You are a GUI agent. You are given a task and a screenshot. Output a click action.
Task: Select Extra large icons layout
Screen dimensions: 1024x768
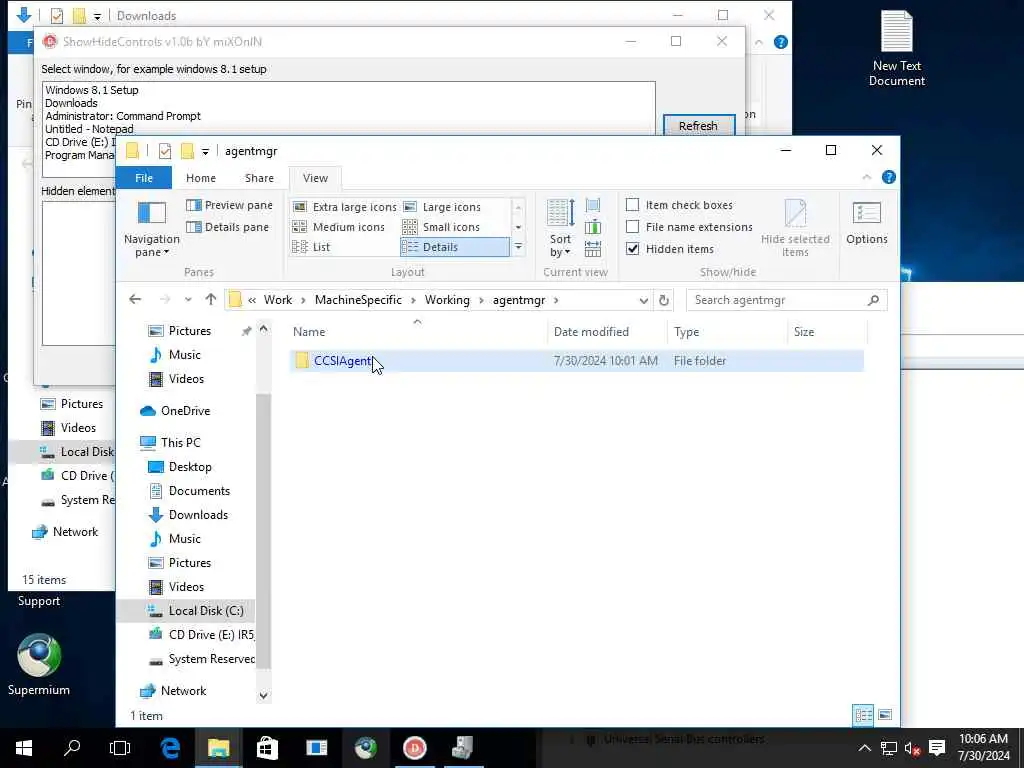[345, 207]
